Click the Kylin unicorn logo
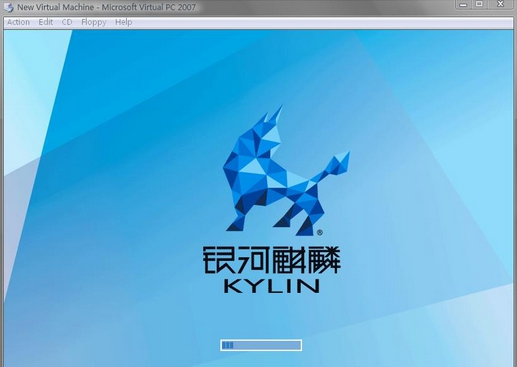Viewport: 517px width, 367px height. pyautogui.click(x=286, y=170)
